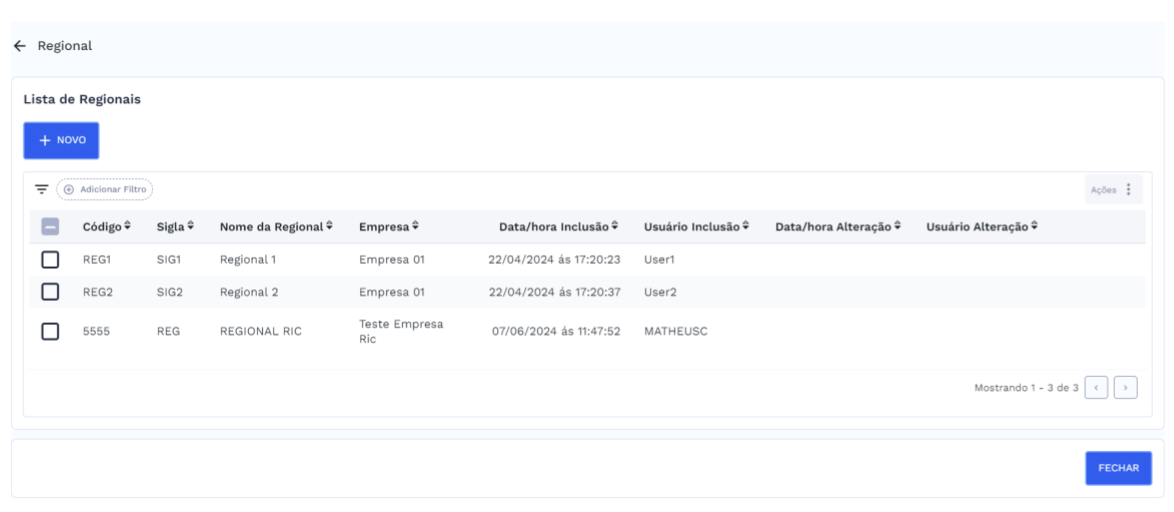Sort by Empresa column header
Viewport: 1174px width, 512px height.
click(x=388, y=227)
